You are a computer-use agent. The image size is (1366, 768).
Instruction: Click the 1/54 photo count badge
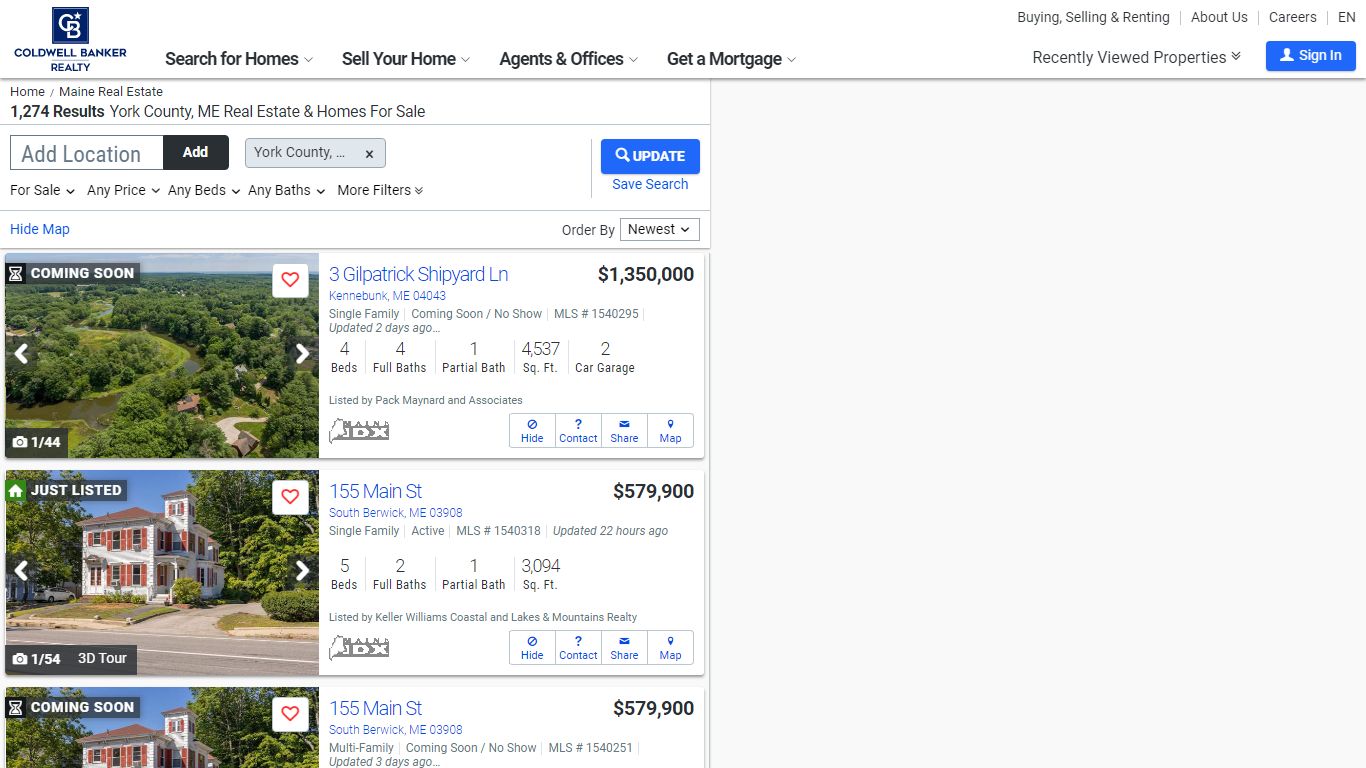tap(36, 659)
